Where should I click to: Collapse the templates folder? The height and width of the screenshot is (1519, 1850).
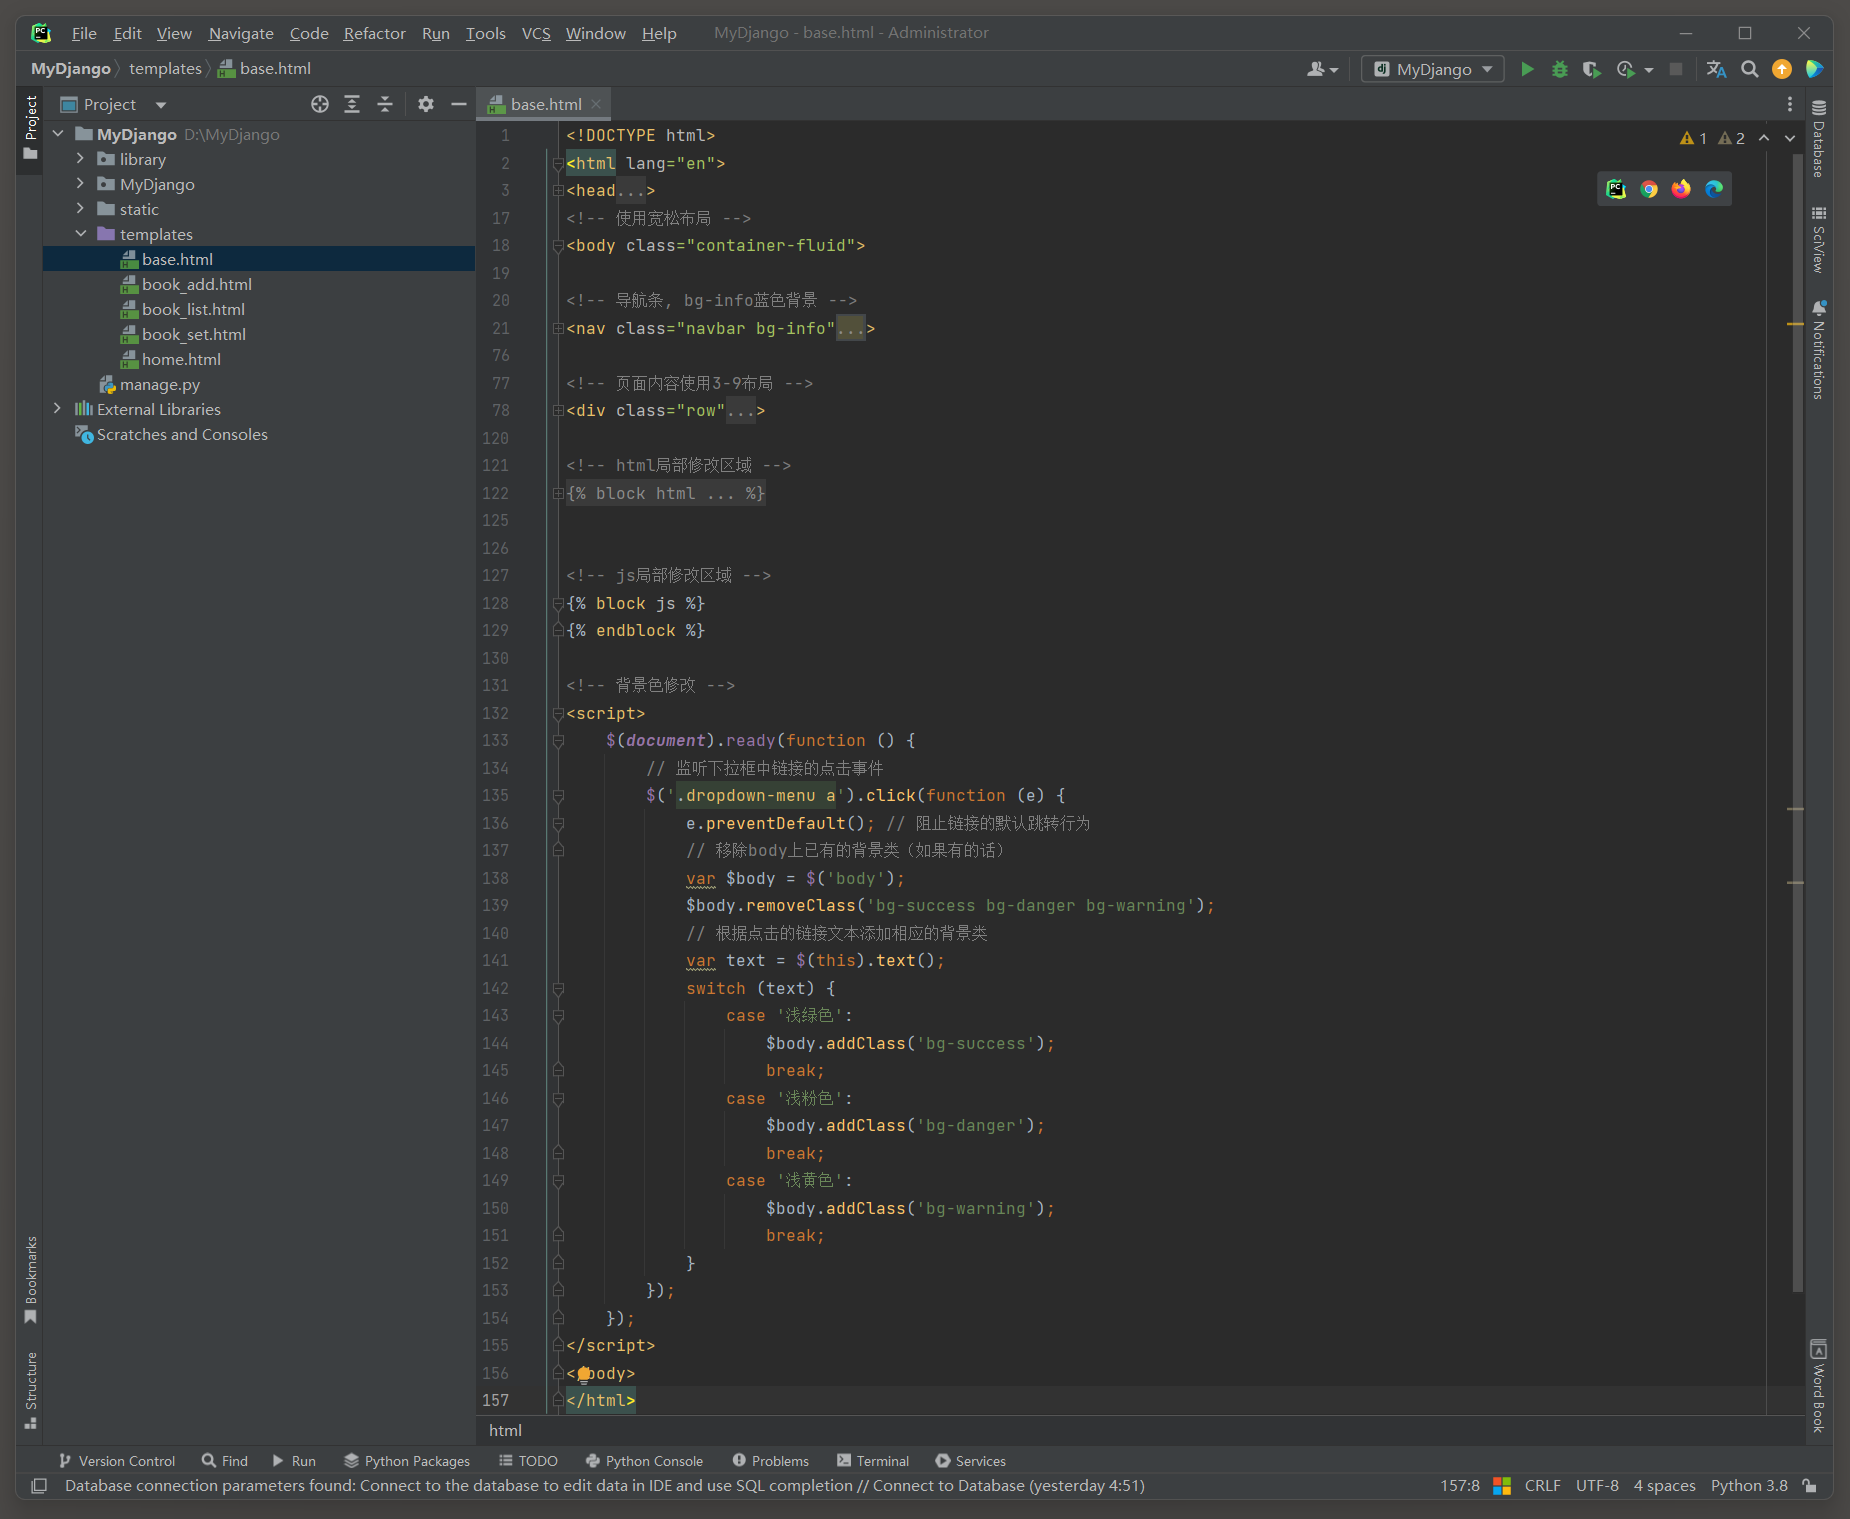coord(80,234)
